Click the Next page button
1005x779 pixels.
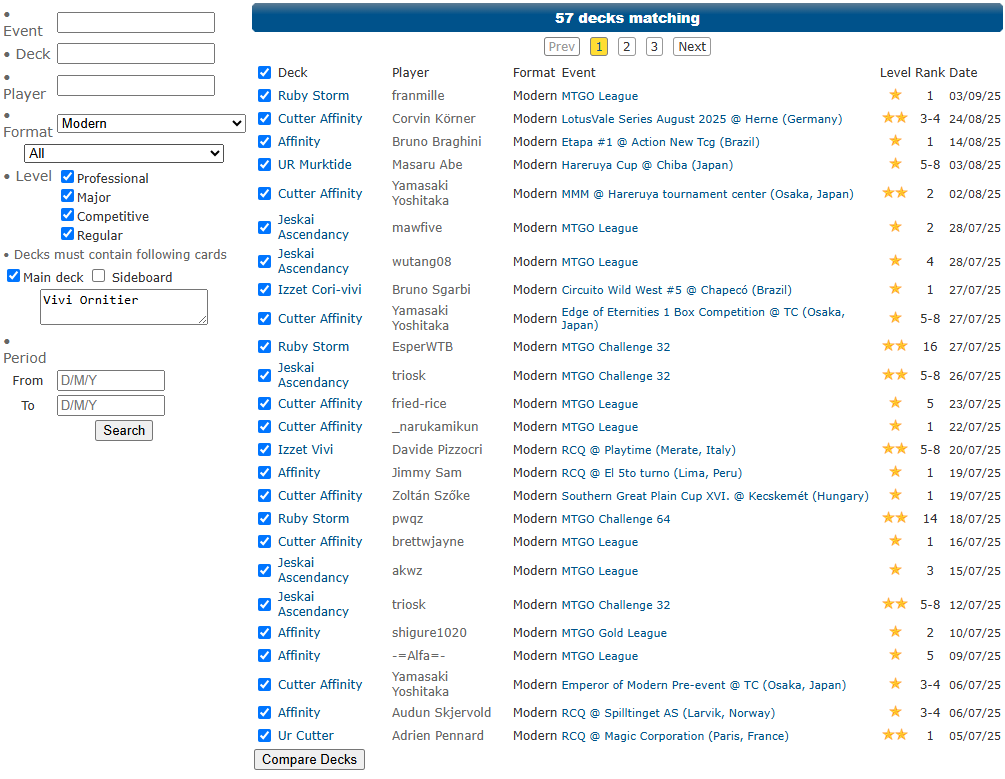tap(692, 47)
